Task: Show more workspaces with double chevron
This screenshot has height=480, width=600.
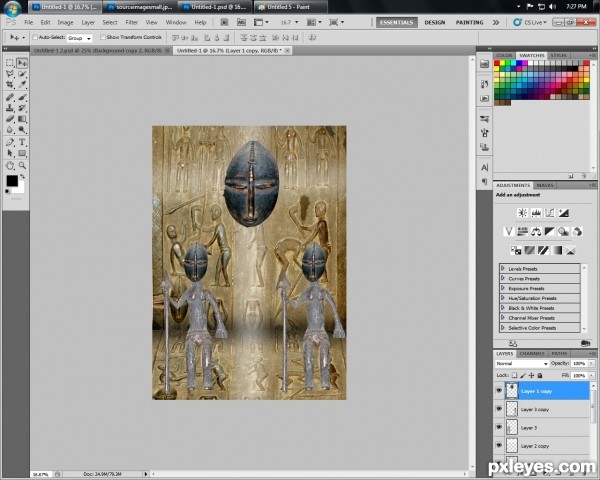Action: click(x=496, y=22)
